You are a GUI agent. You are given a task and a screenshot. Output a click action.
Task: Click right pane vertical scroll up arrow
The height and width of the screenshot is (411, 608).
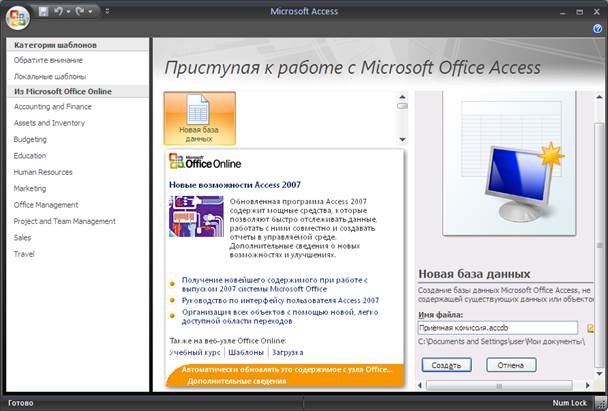click(x=599, y=97)
